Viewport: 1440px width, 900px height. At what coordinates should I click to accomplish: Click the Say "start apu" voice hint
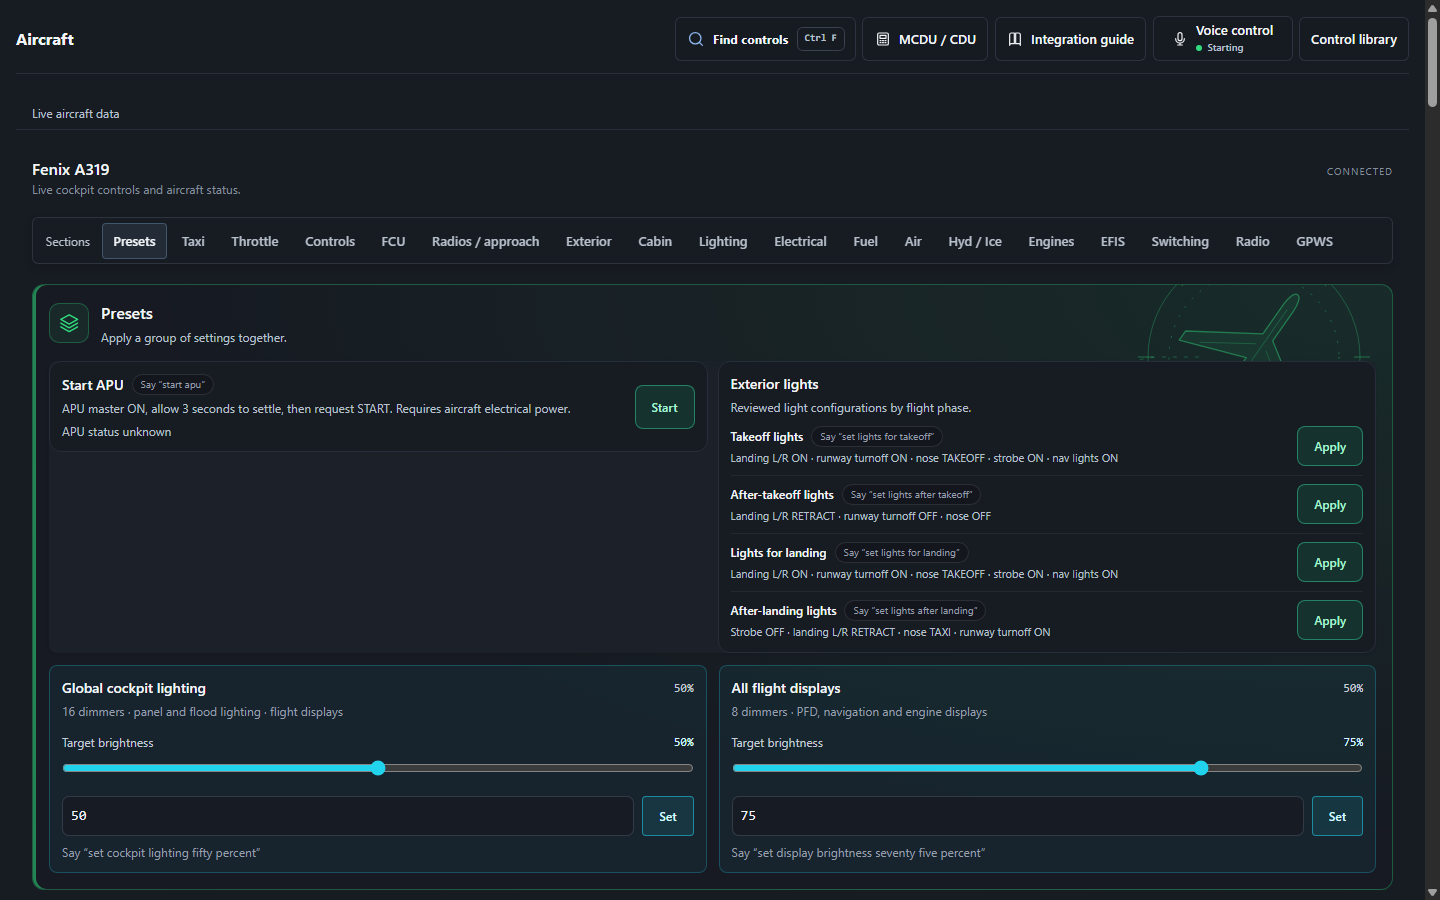pos(172,385)
